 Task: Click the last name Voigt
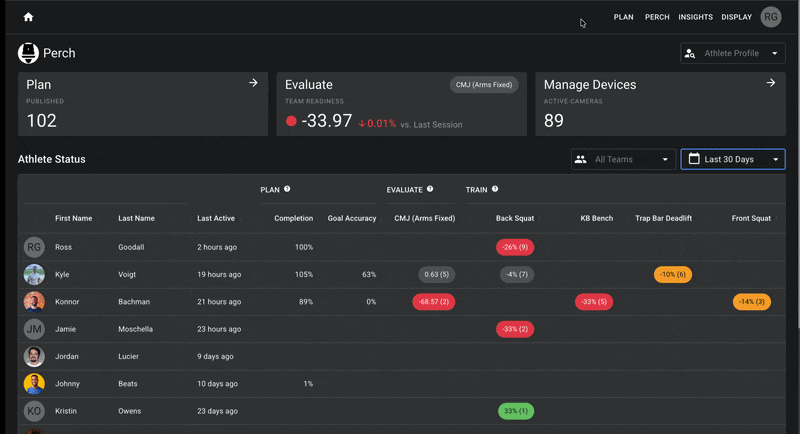coord(127,274)
